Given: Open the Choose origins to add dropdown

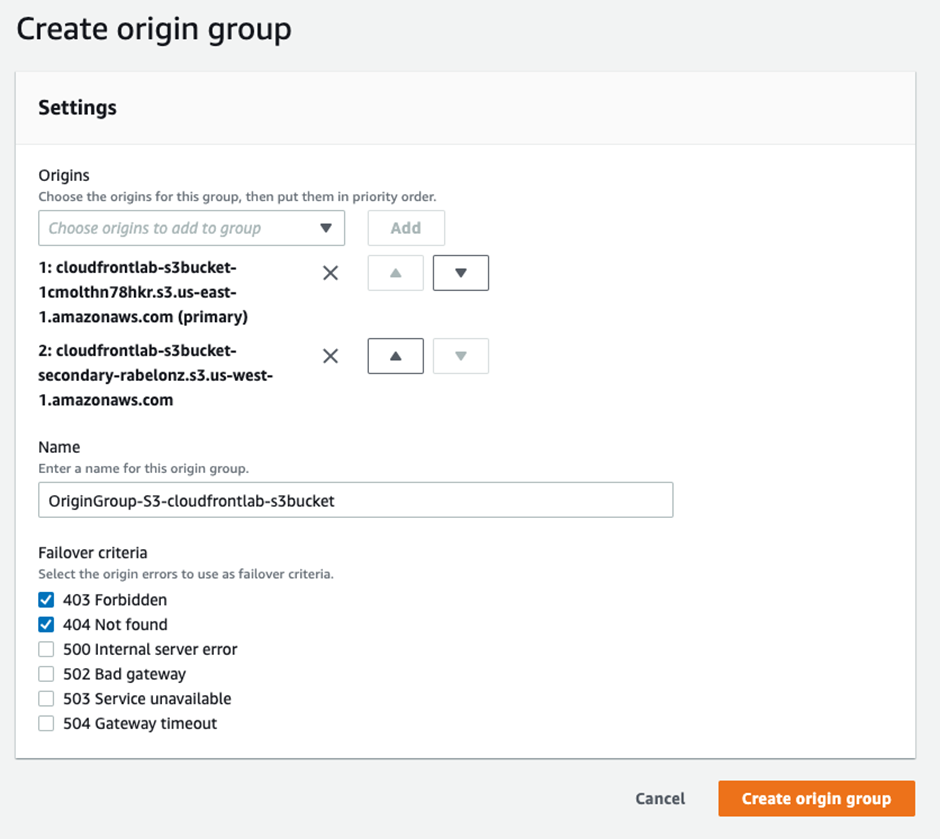Looking at the screenshot, I should coord(191,228).
